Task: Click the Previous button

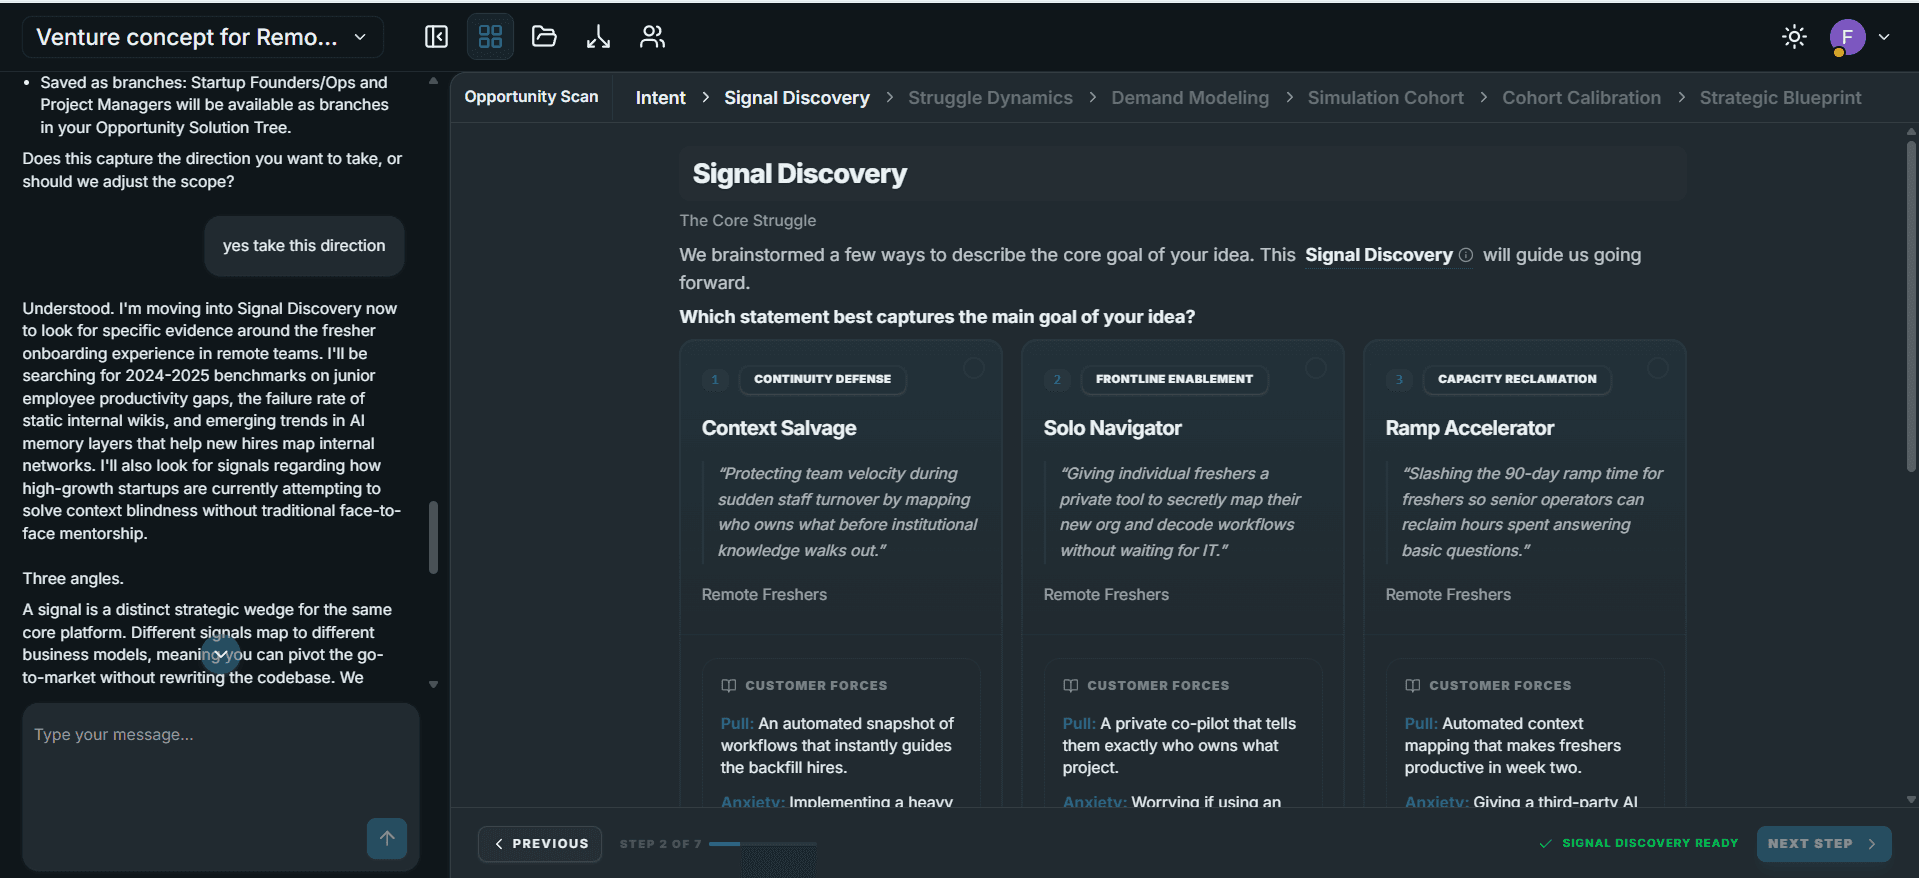Action: (x=540, y=844)
